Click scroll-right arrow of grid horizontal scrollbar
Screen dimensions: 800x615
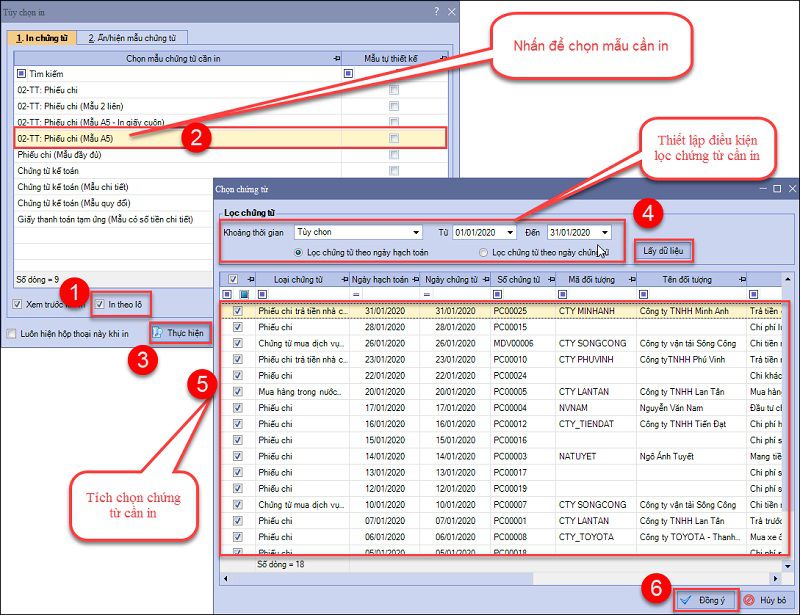[776, 579]
